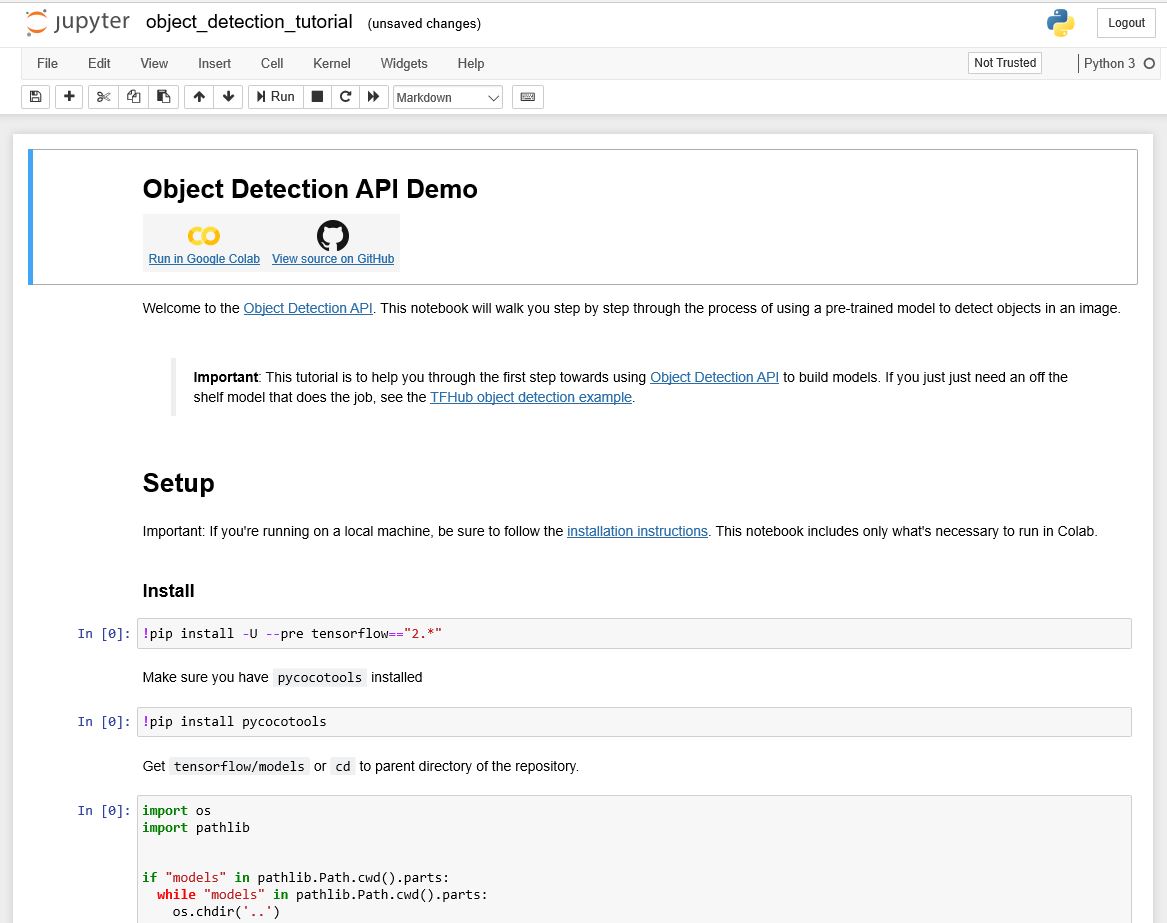Viewport: 1167px width, 923px height.
Task: Open the Markdown cell type dropdown
Action: (447, 98)
